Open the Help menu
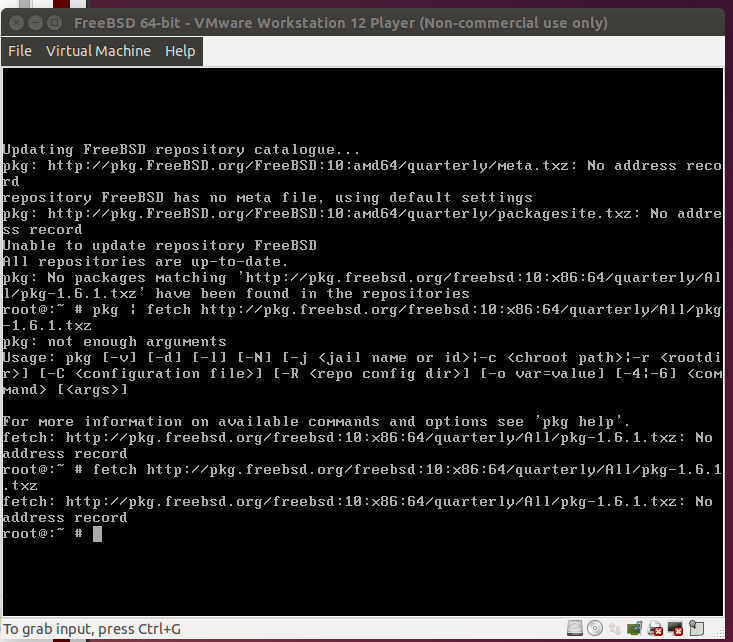 [180, 51]
